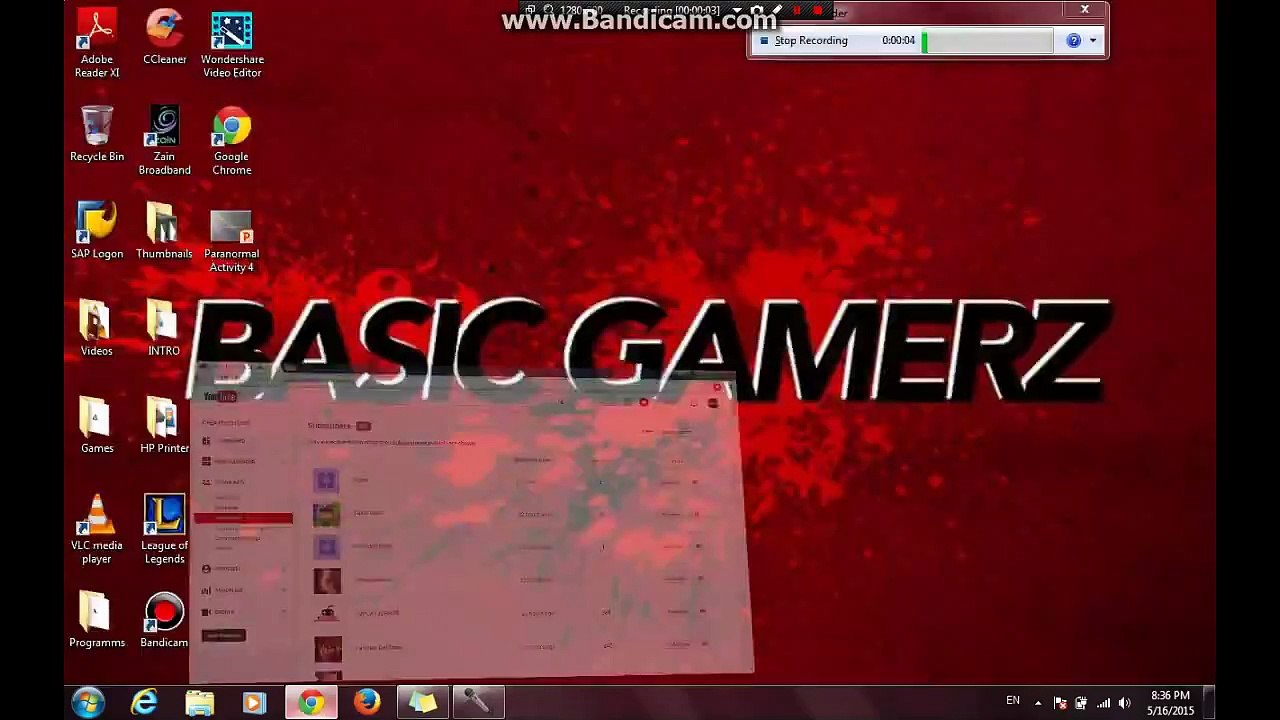Image resolution: width=1280 pixels, height=720 pixels.
Task: Open the volume speaker tray icon
Action: [1125, 703]
